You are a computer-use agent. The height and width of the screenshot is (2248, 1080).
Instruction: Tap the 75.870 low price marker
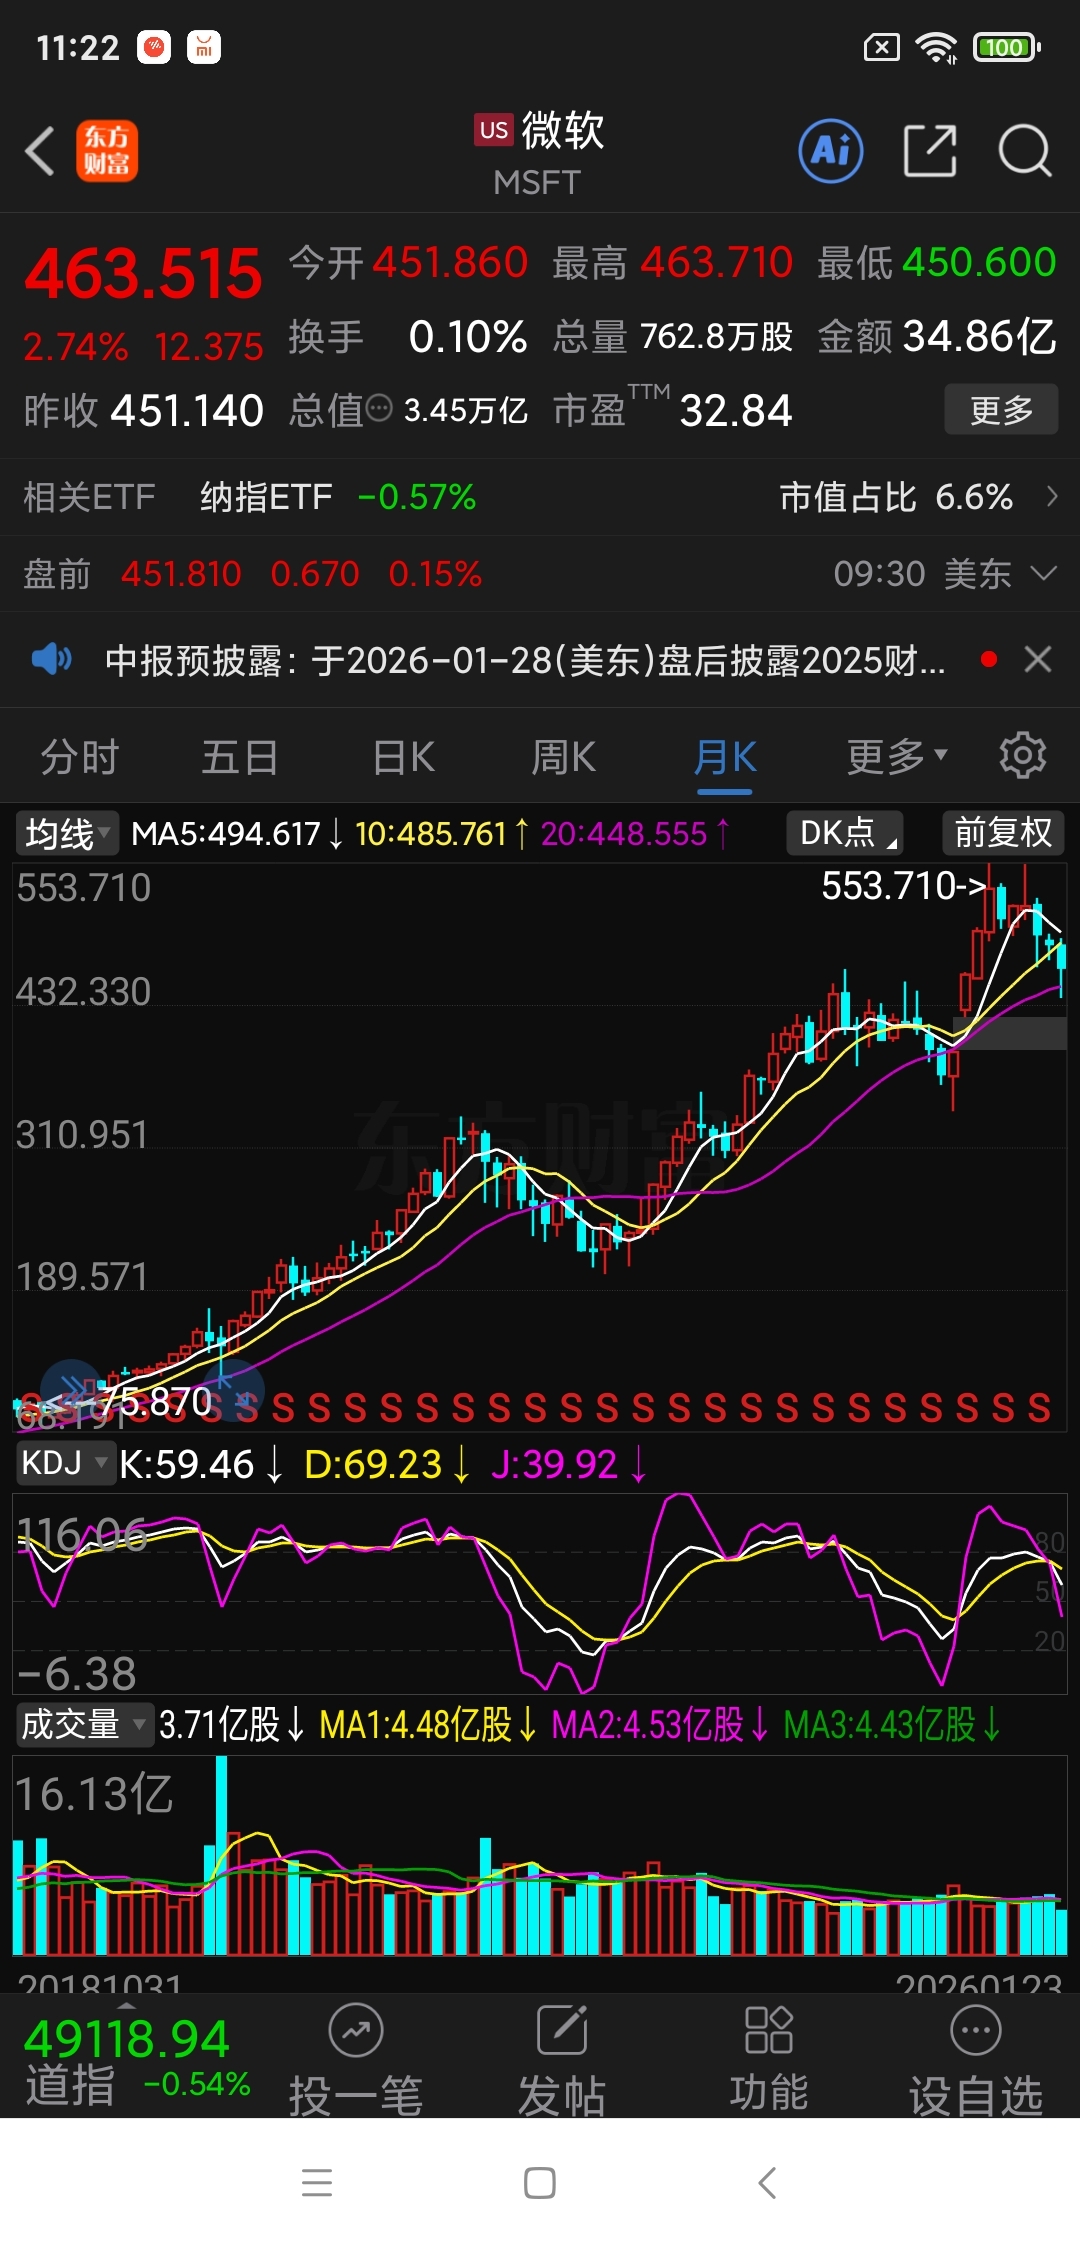tap(156, 1401)
